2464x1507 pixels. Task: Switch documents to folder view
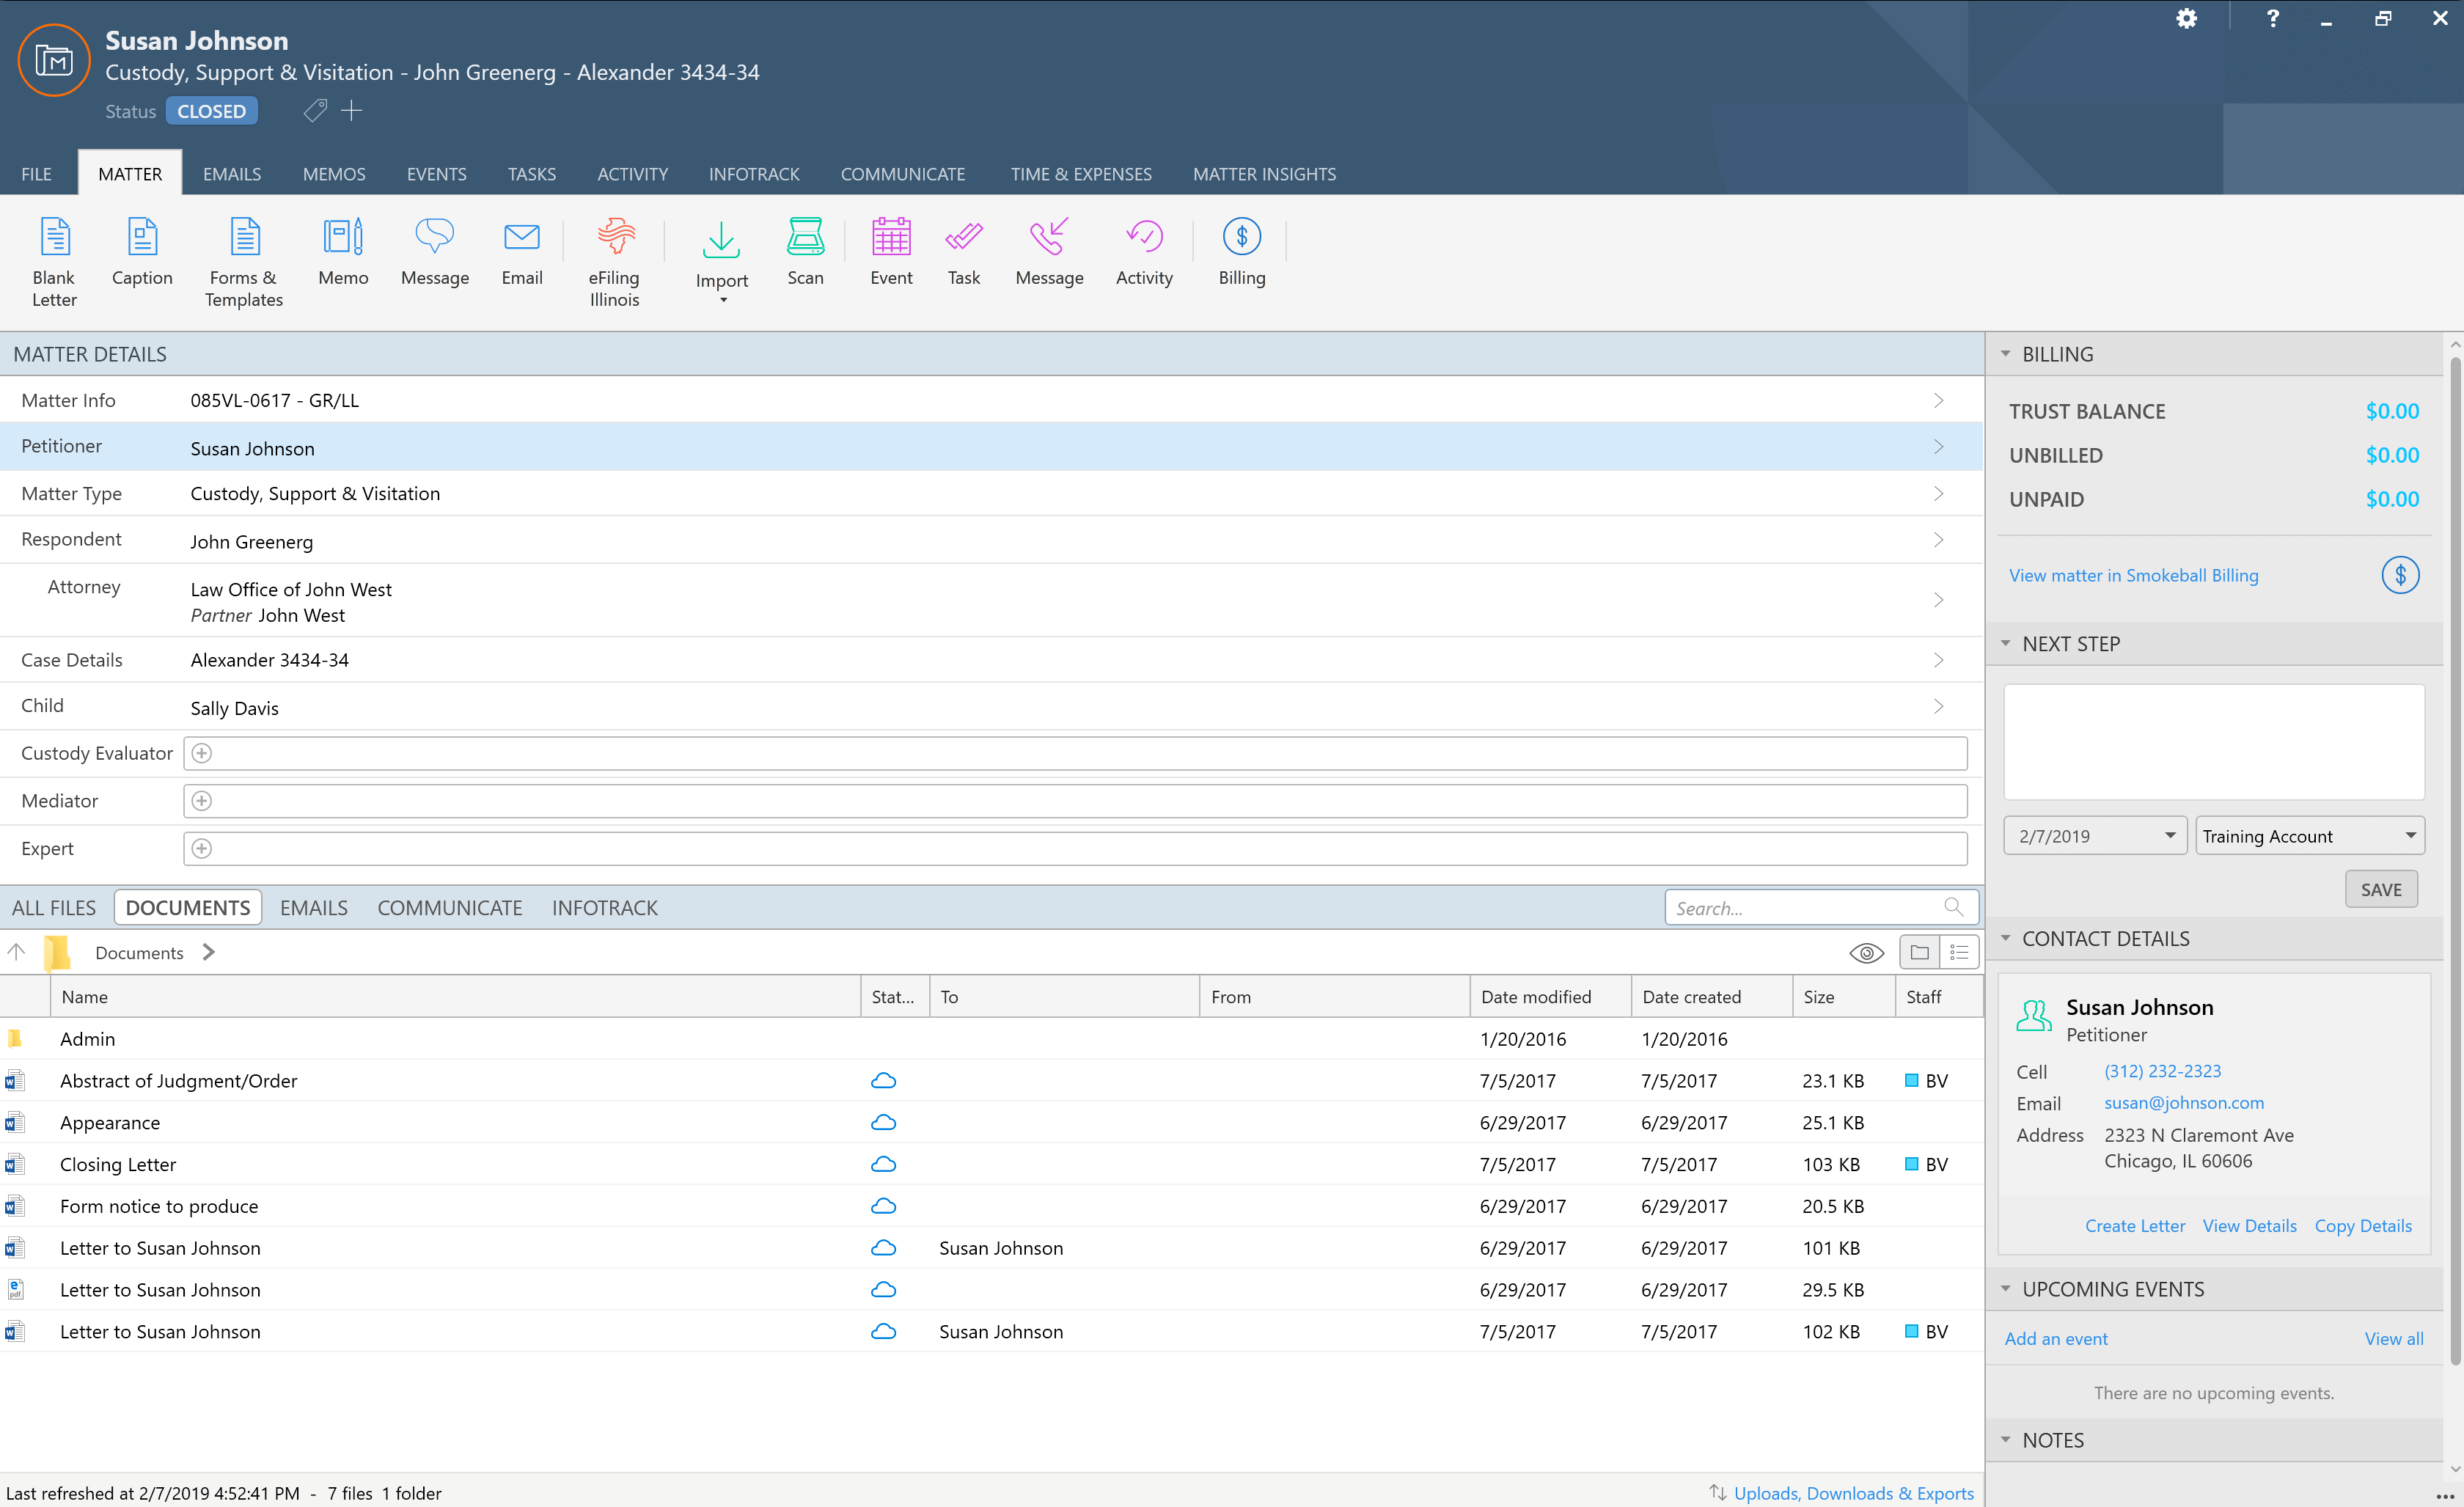pyautogui.click(x=1919, y=953)
